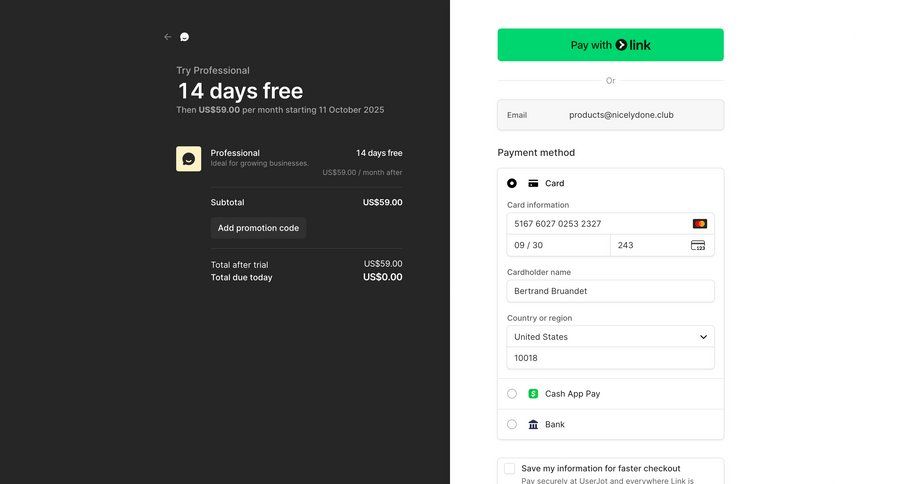The width and height of the screenshot is (900, 484).
Task: Click the credit card icon beside Card
Action: [x=534, y=184]
